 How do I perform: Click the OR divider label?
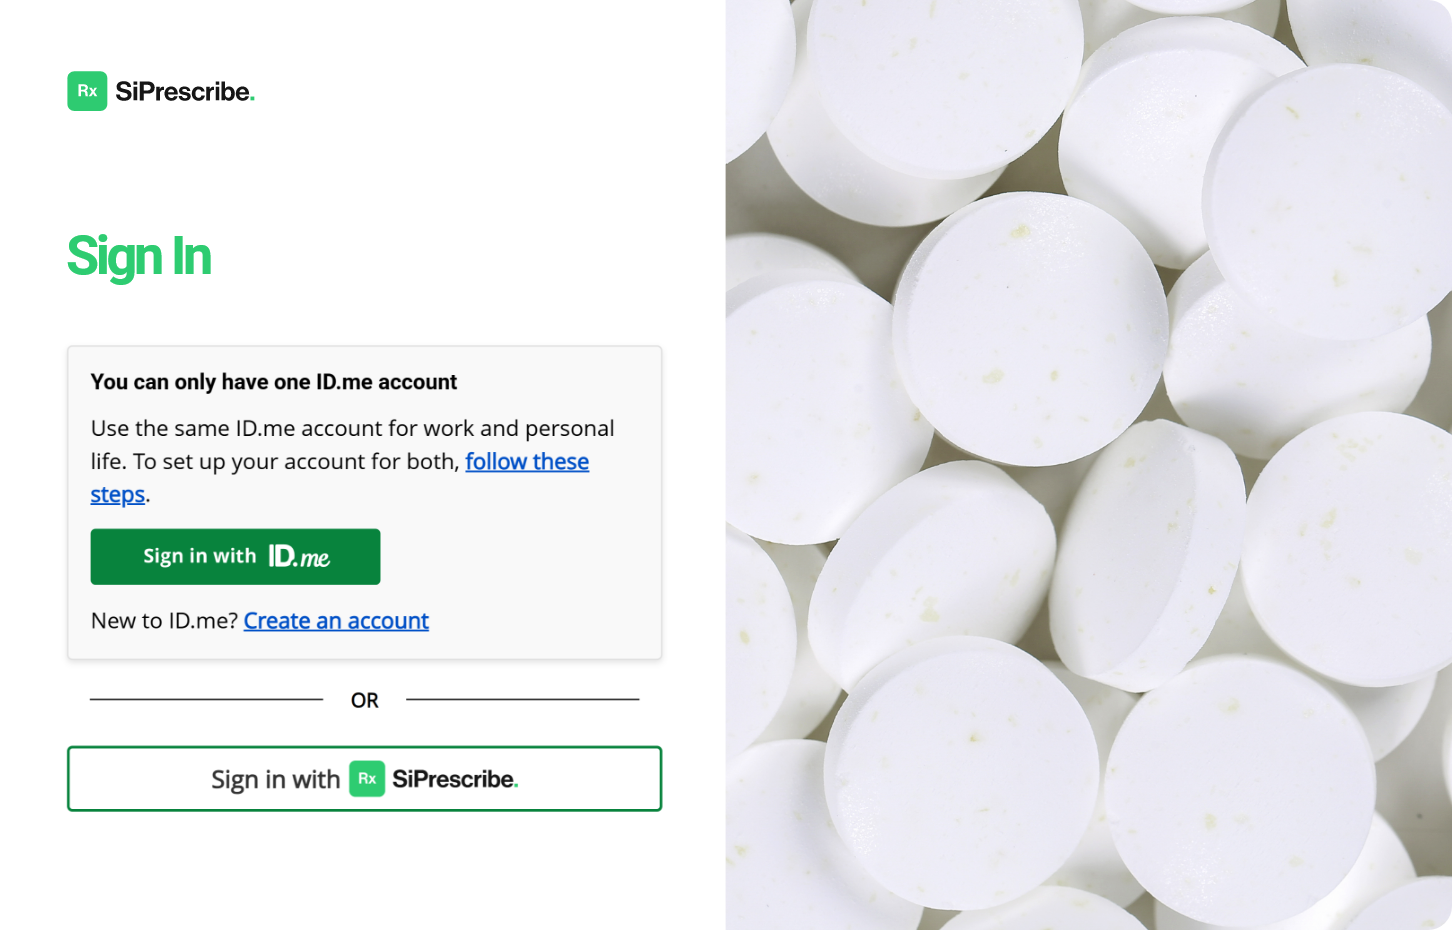365,700
